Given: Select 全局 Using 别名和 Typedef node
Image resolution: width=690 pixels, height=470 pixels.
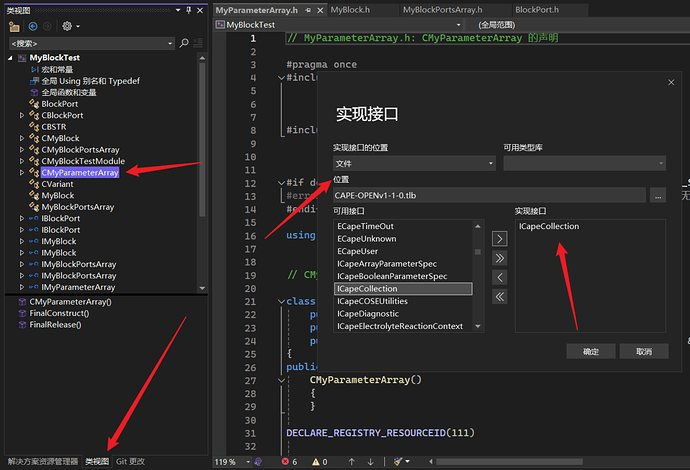Looking at the screenshot, I should click(91, 81).
